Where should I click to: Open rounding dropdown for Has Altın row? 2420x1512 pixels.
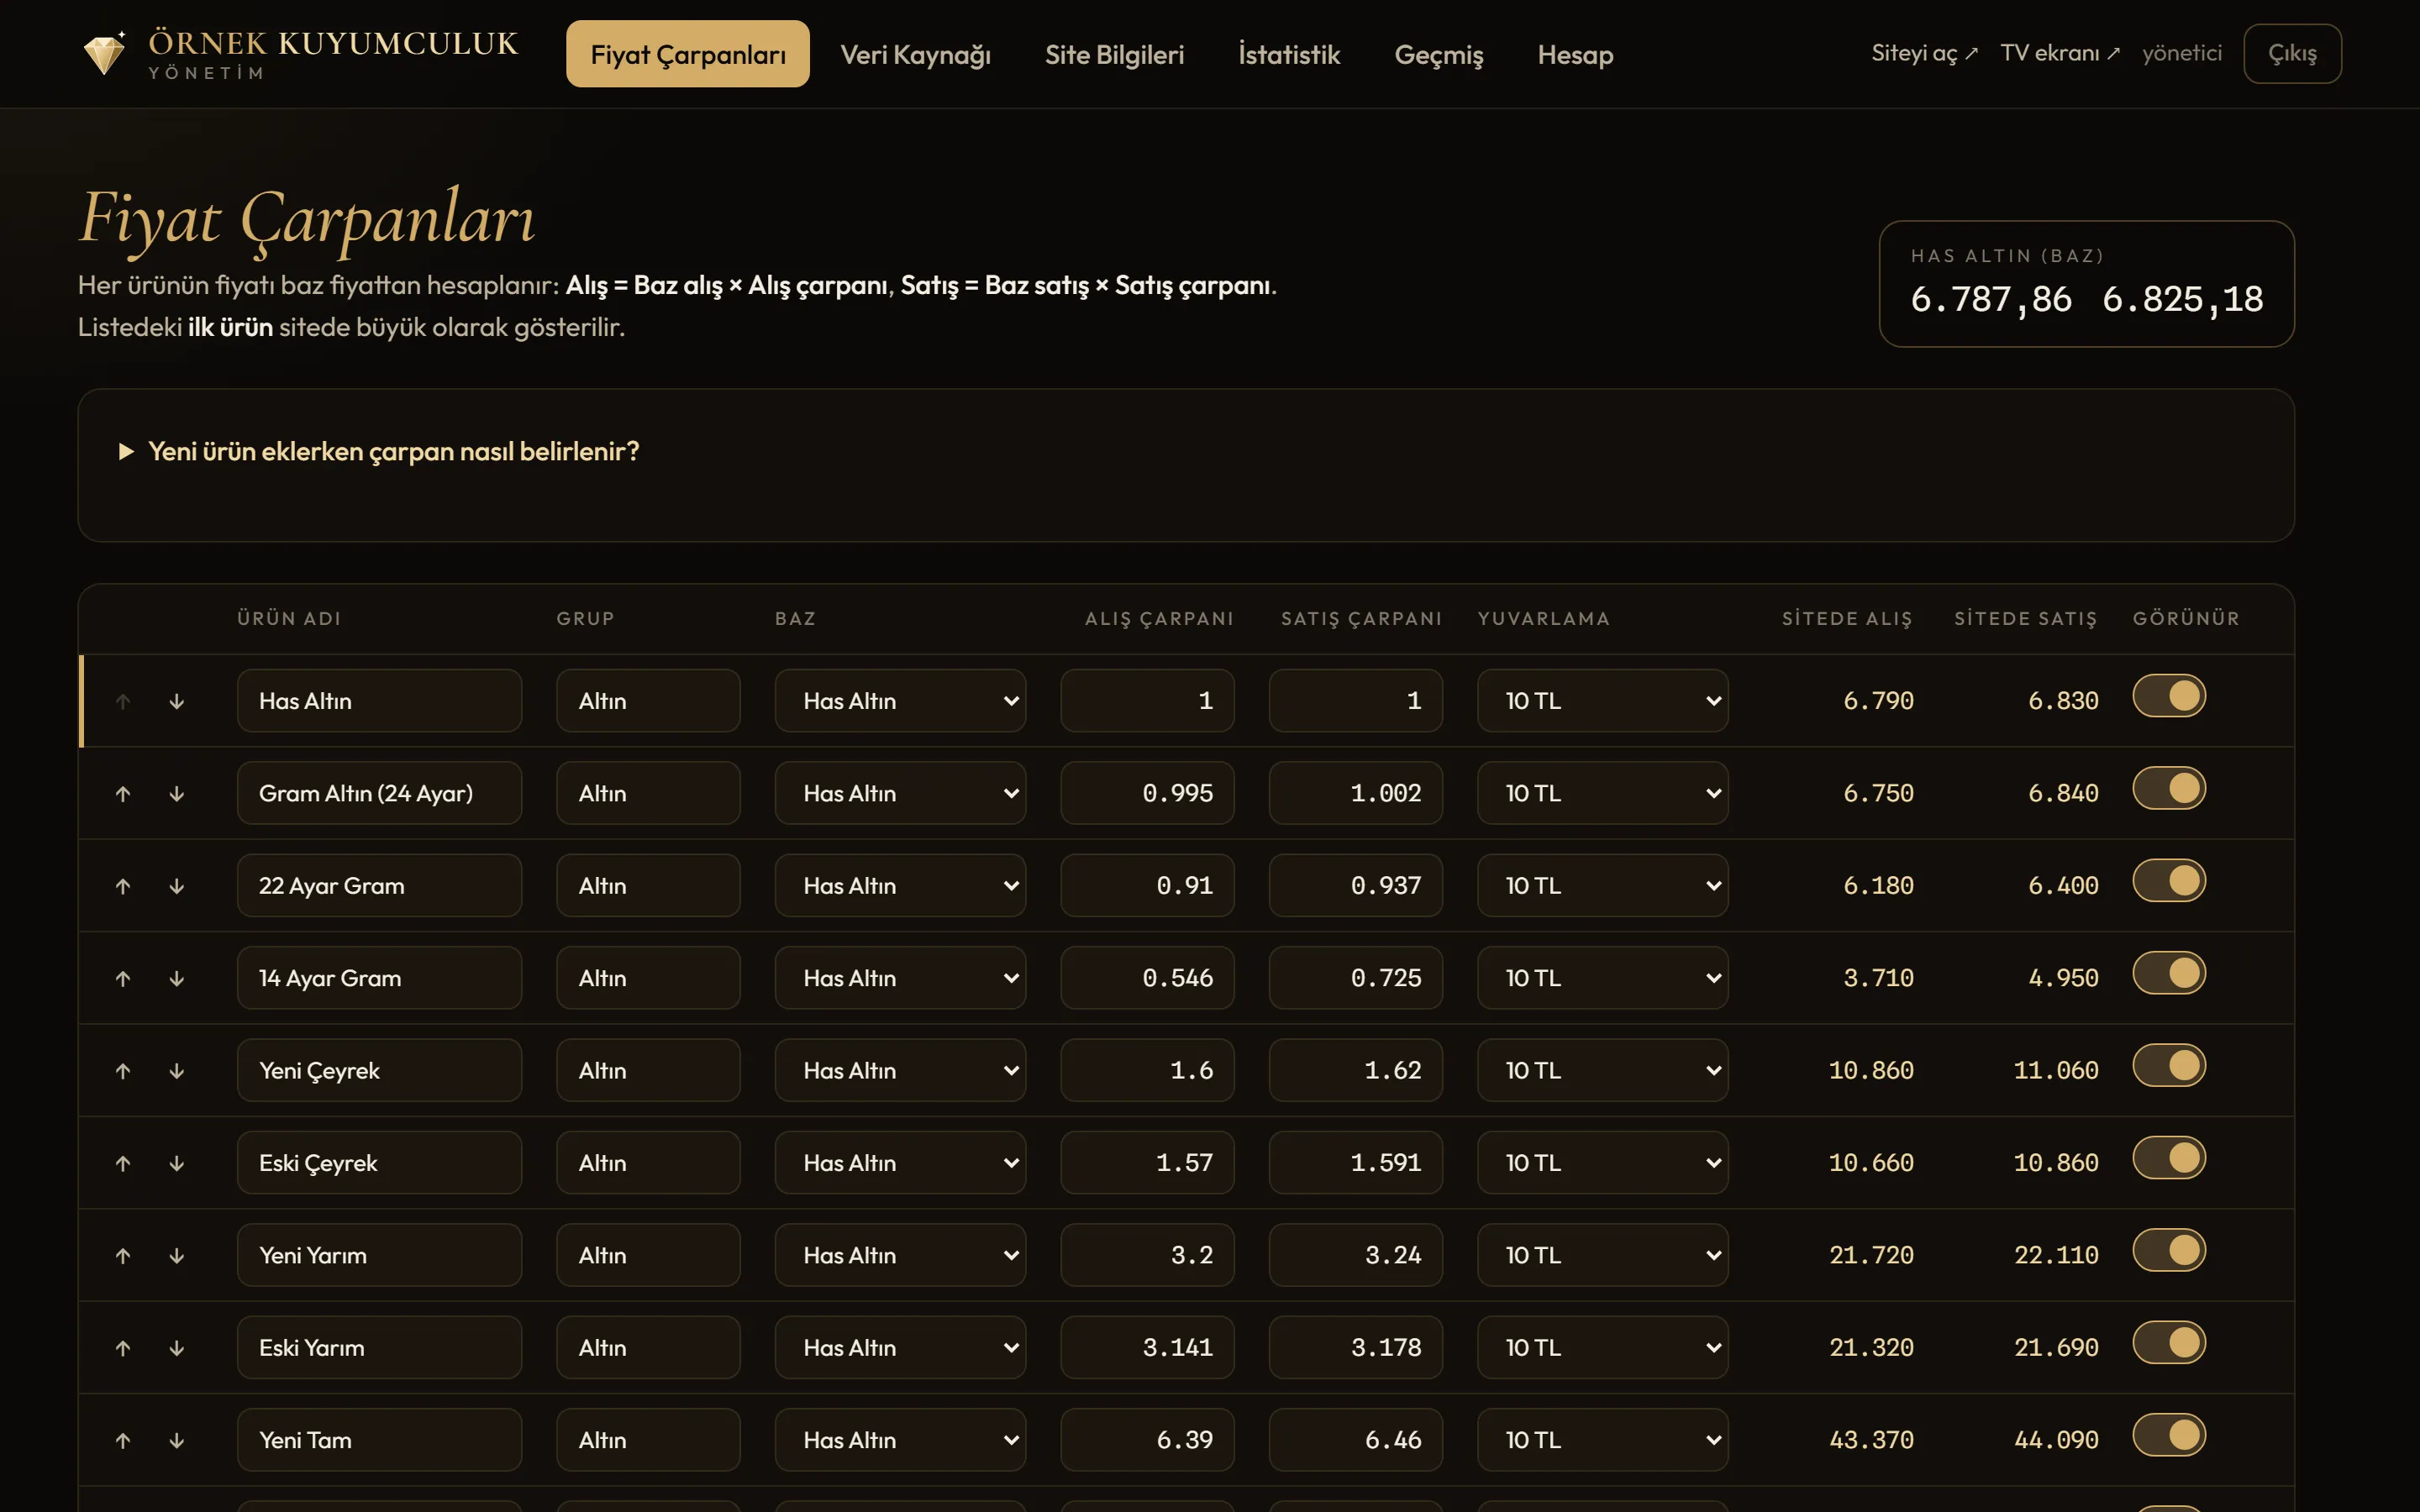pos(1603,701)
